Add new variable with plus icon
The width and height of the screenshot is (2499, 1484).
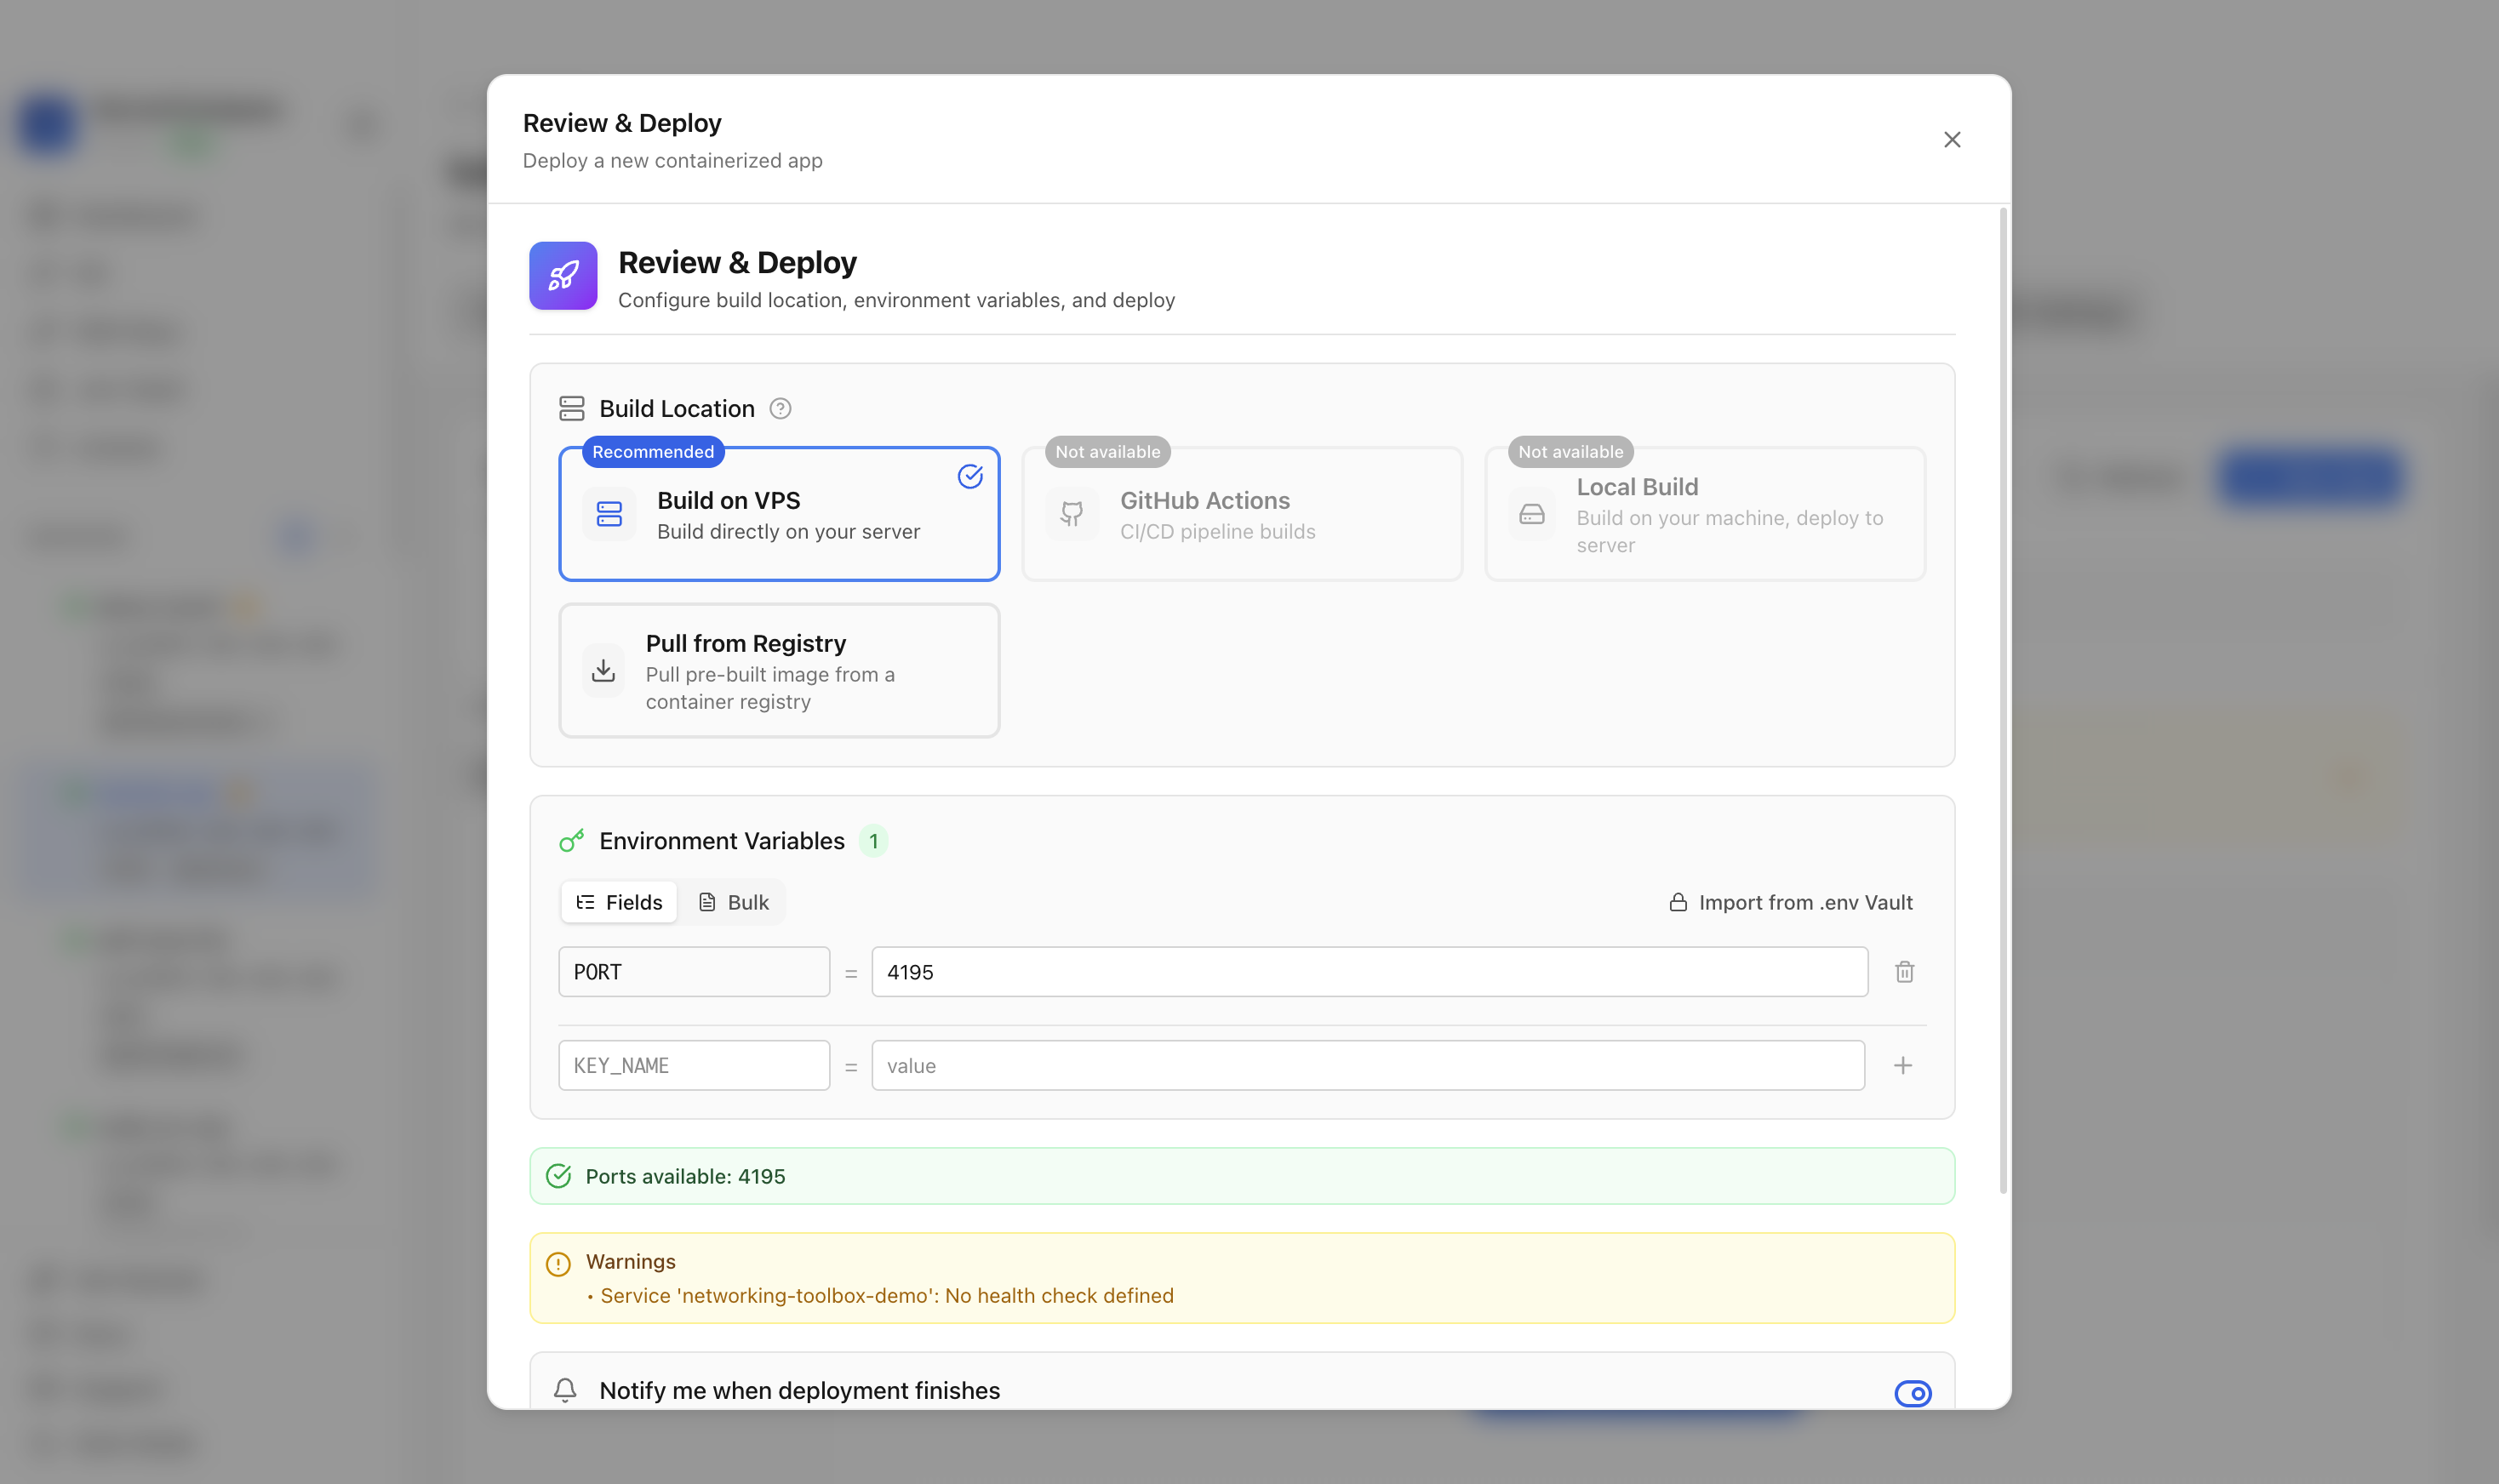[1902, 1066]
